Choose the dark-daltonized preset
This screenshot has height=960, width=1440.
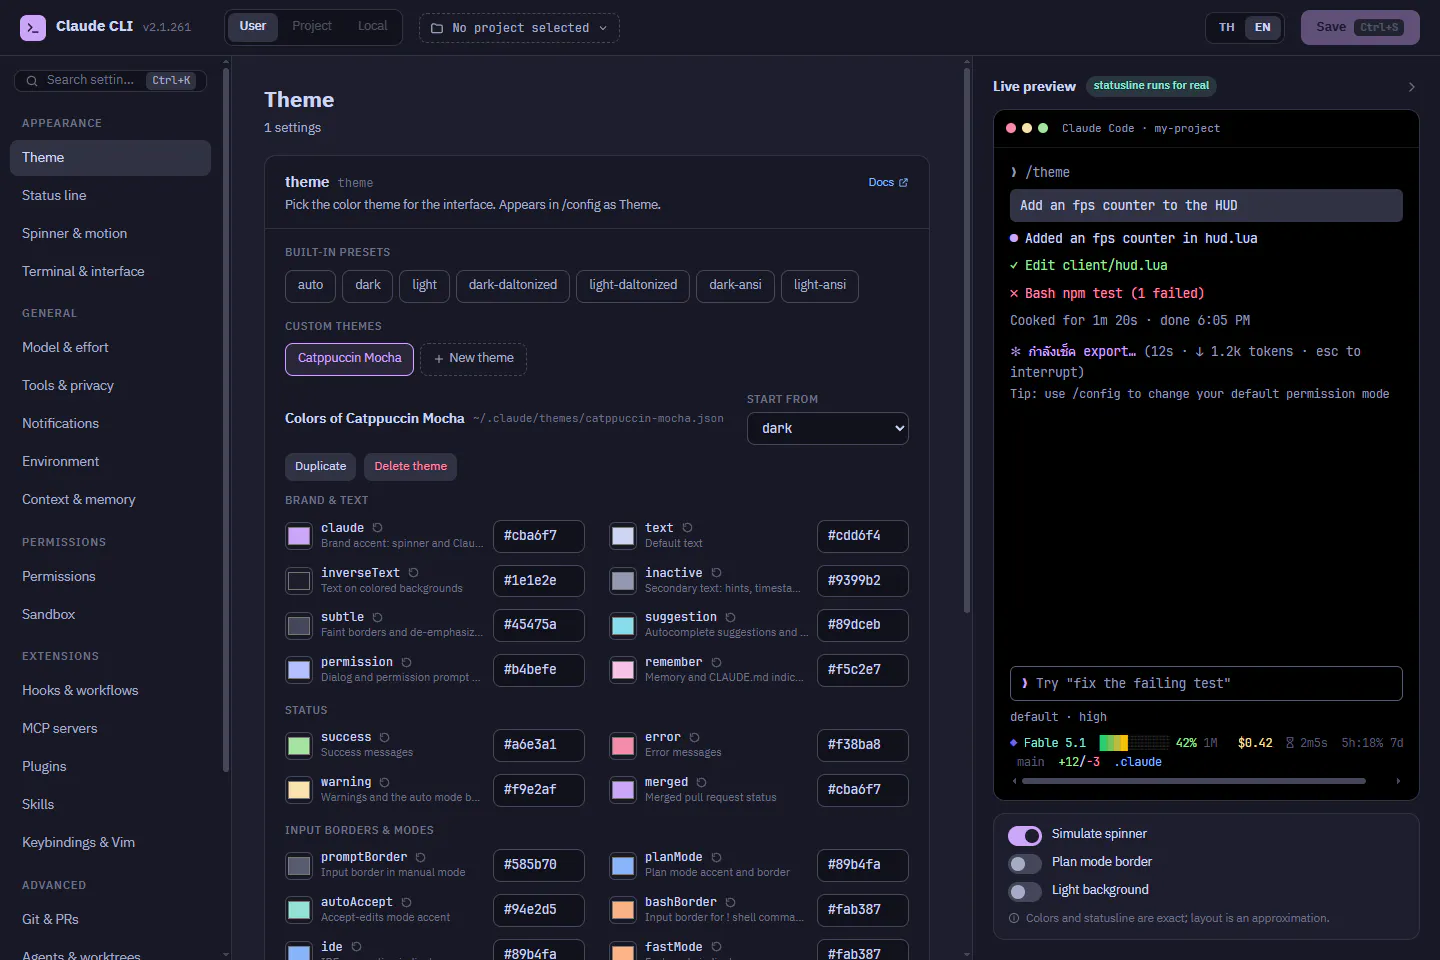point(513,286)
